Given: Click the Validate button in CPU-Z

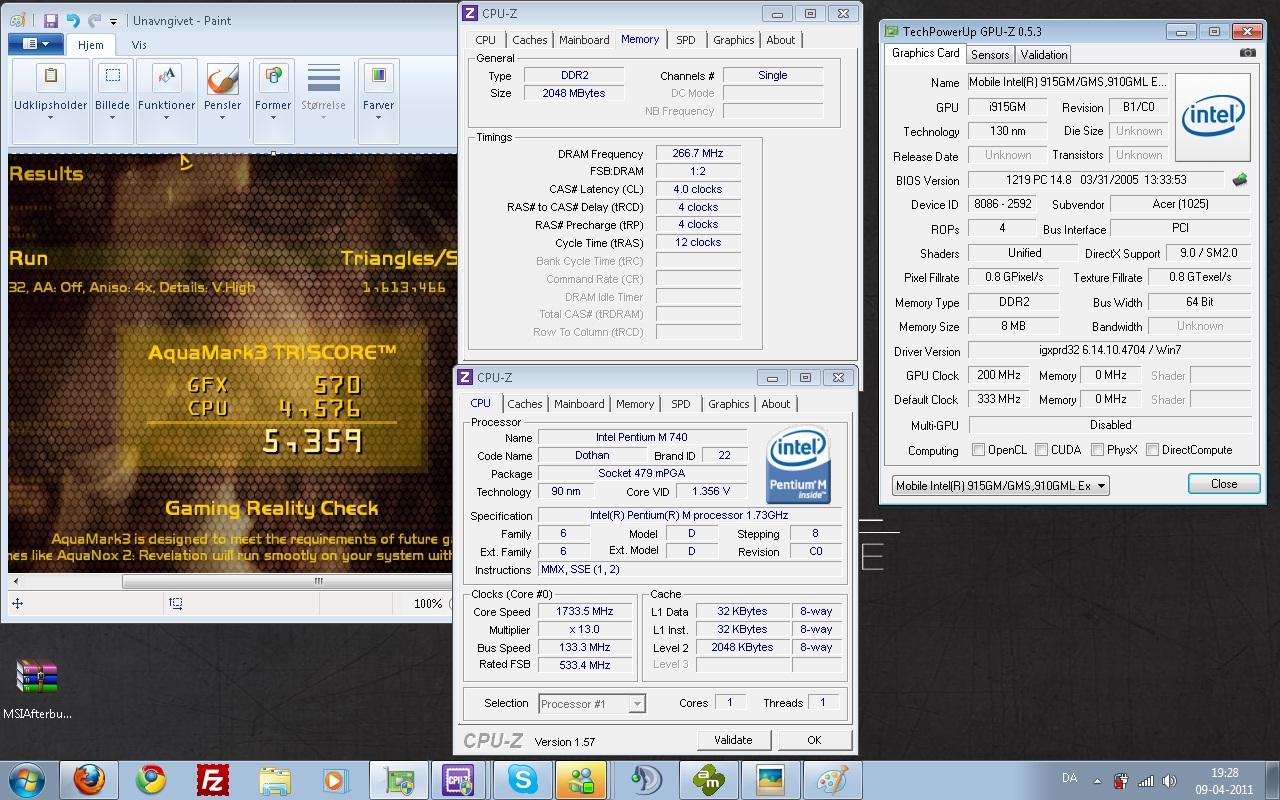Looking at the screenshot, I should click(733, 740).
